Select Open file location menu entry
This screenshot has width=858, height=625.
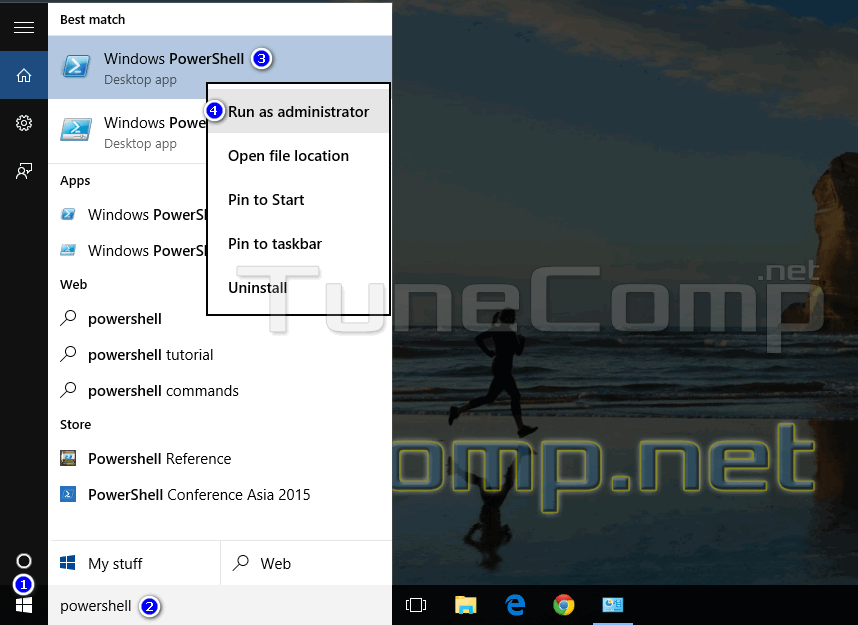(x=298, y=156)
